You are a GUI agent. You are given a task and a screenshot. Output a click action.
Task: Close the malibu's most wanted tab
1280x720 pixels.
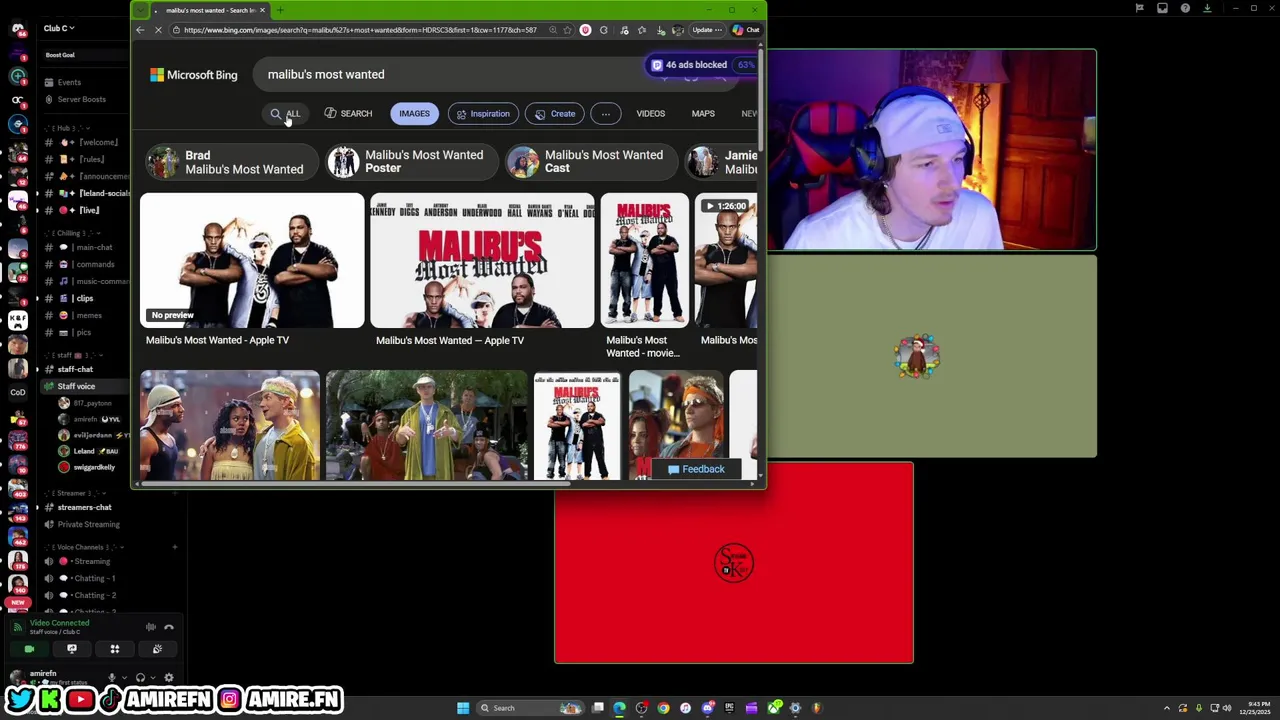point(262,10)
